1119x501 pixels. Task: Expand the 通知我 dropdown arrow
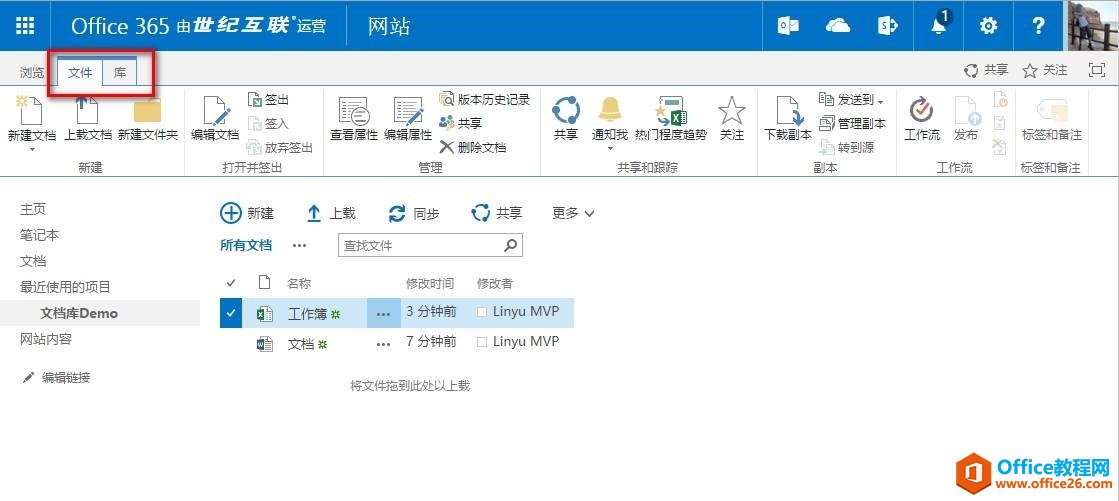[x=610, y=149]
